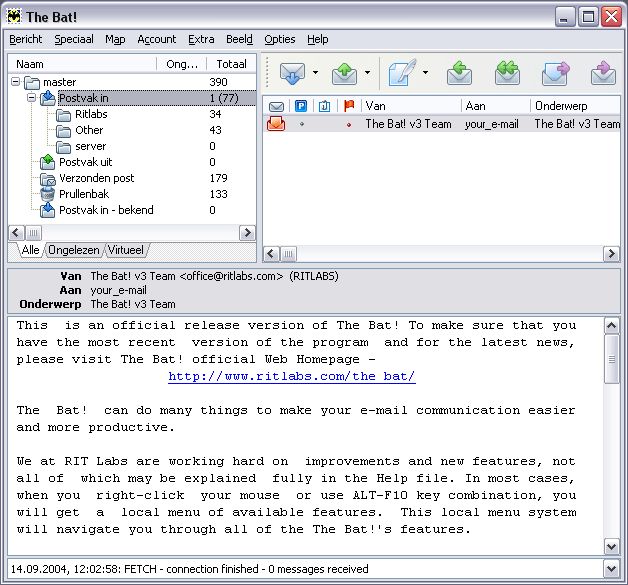This screenshot has height=585, width=628.
Task: Click the flag column header icon
Action: click(349, 106)
